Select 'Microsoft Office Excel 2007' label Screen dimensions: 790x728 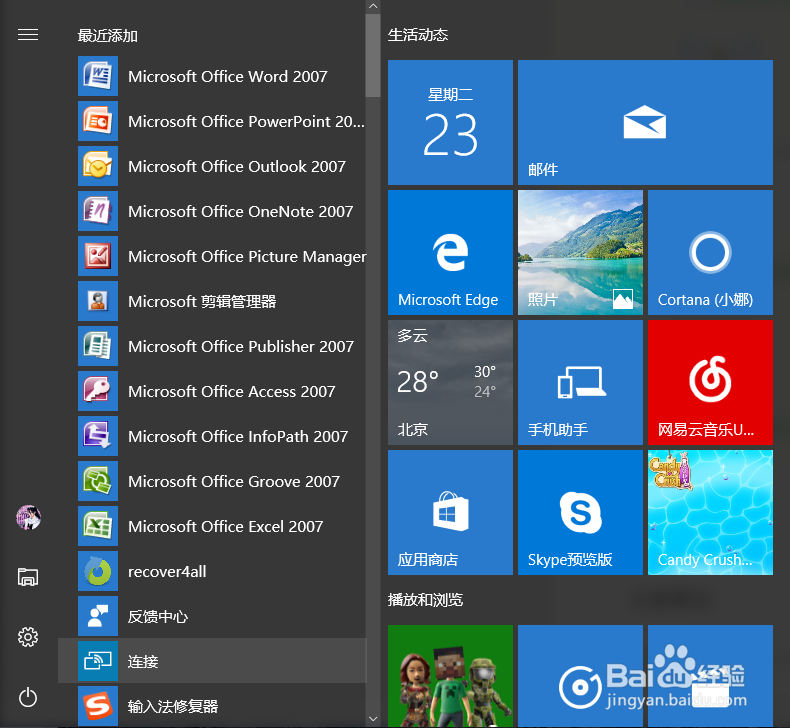pos(225,526)
